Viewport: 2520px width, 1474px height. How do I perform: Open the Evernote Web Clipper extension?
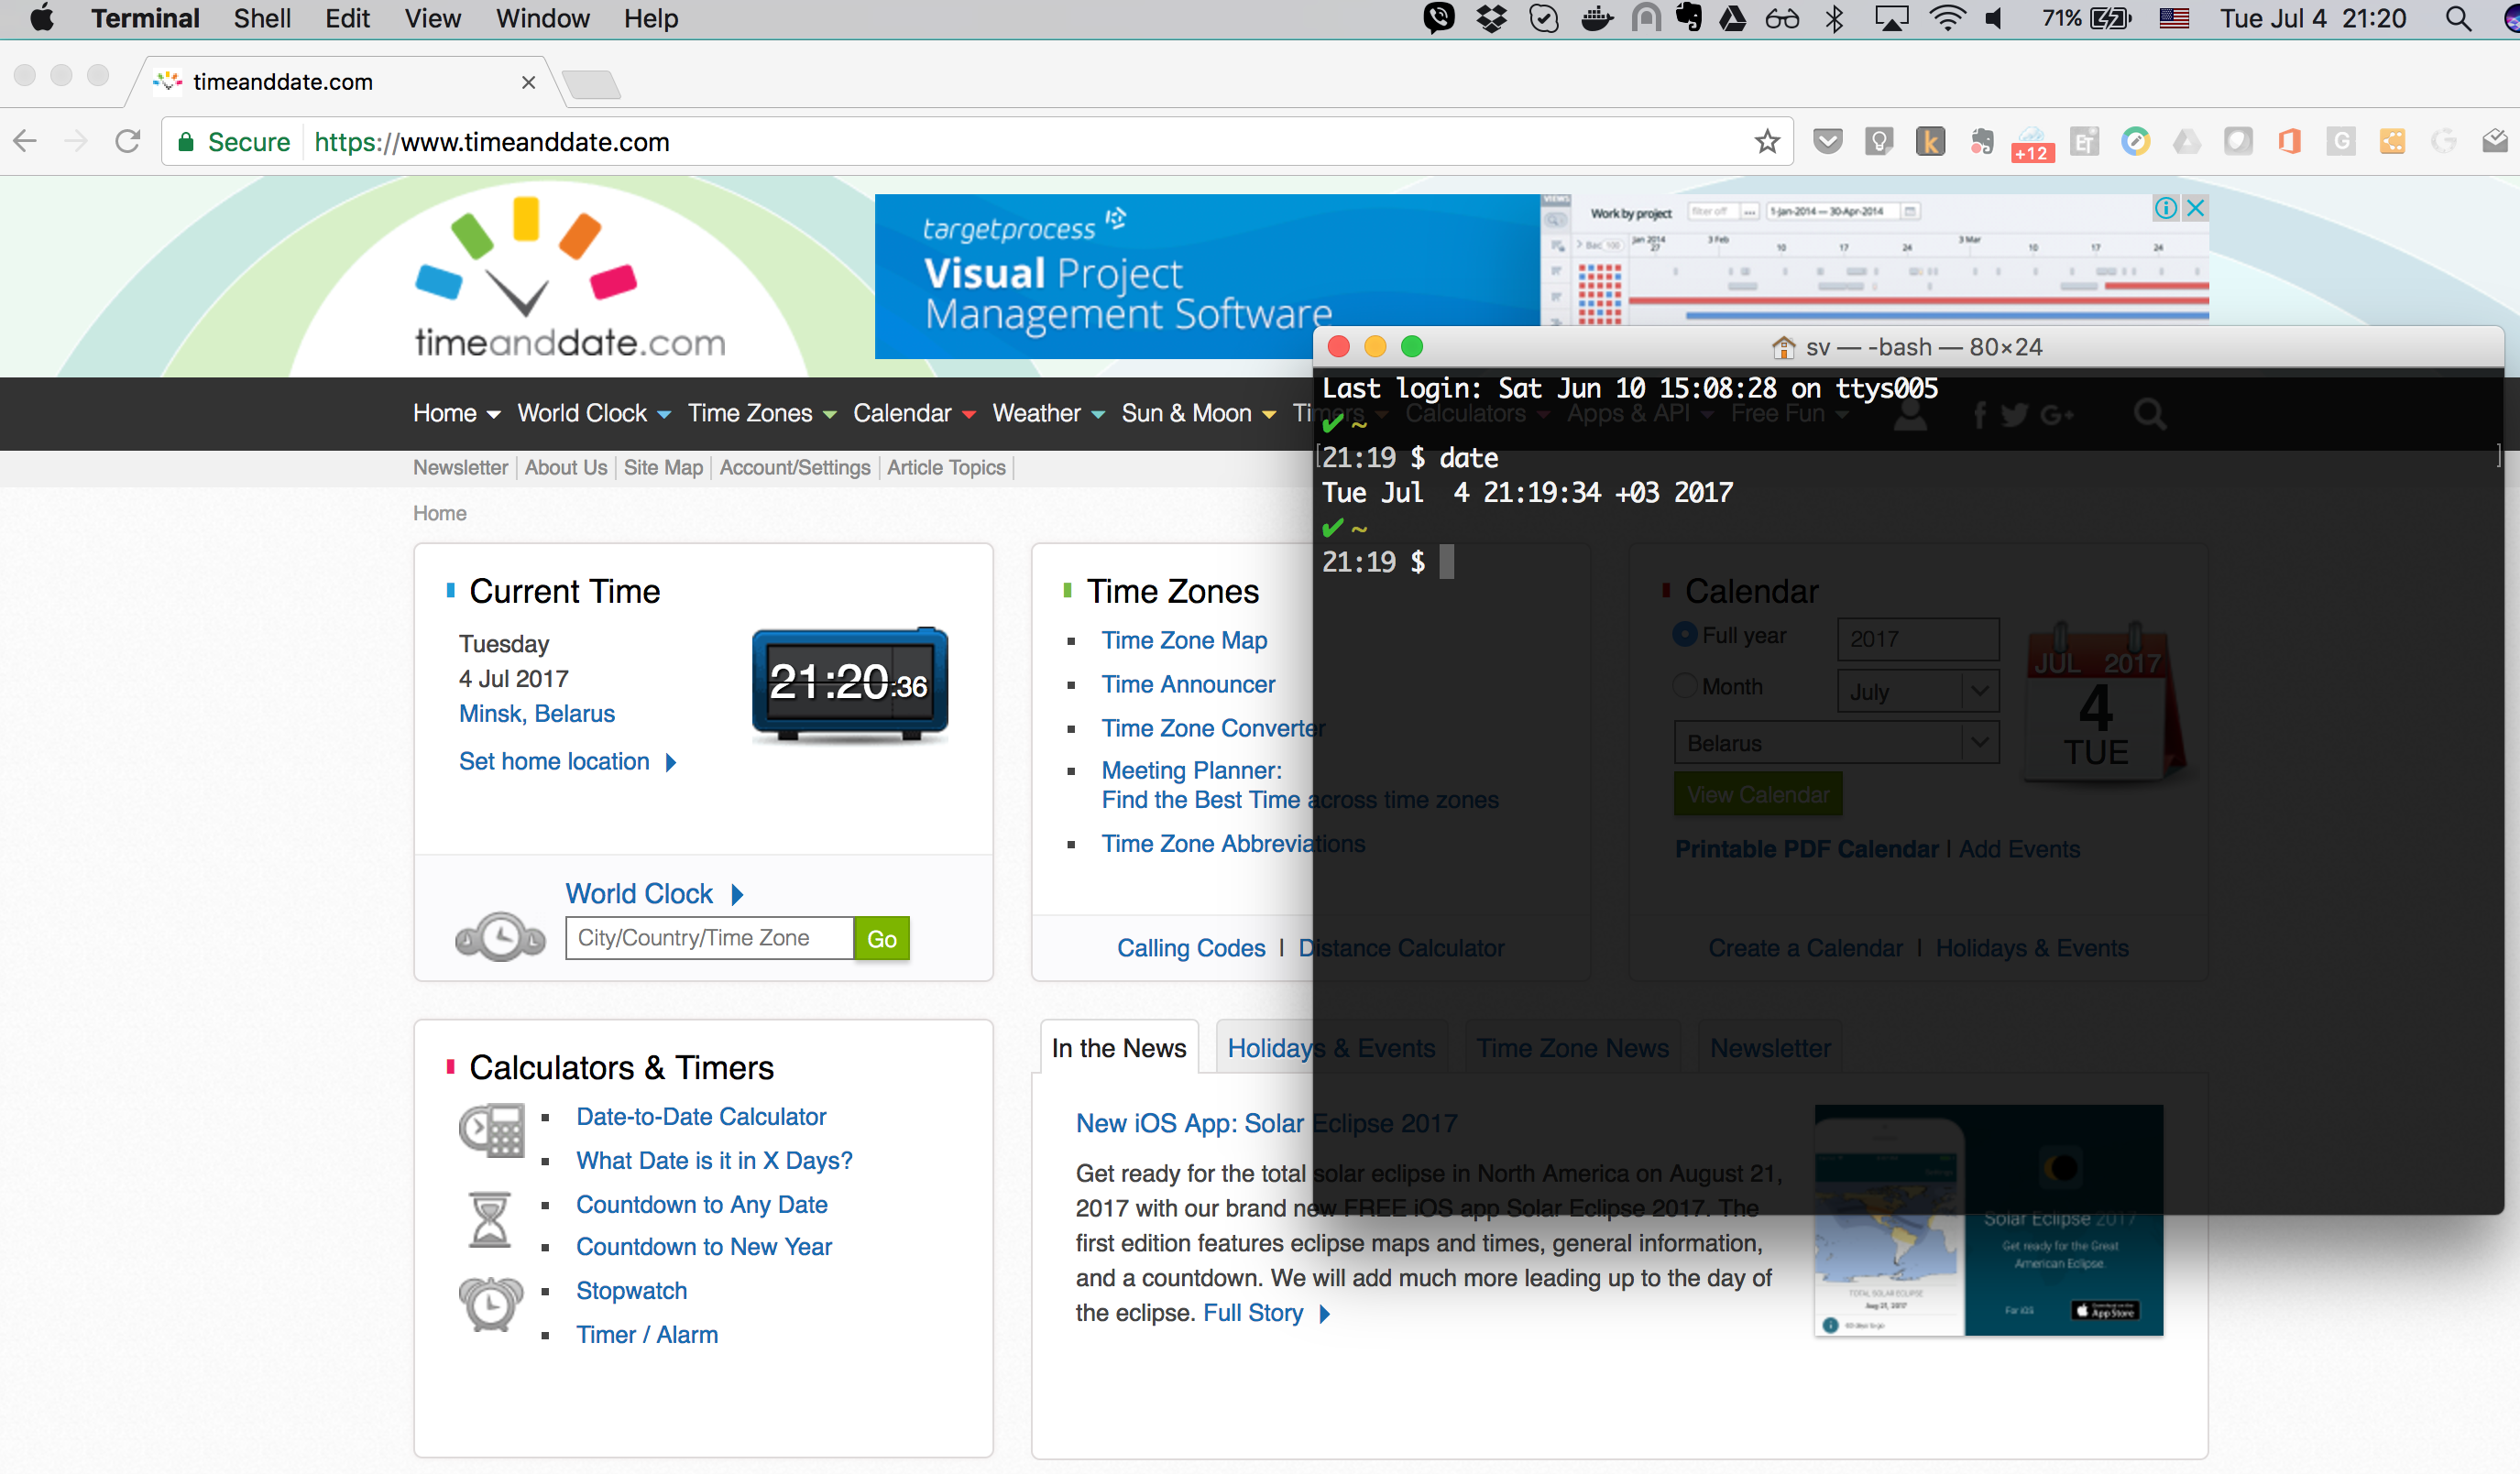coord(1982,142)
